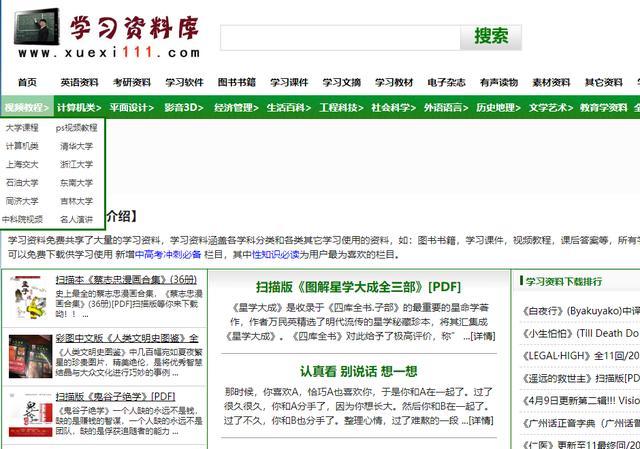Open the 《遥远的救世主》 ranking entry
Image resolution: width=640 pixels, height=449 pixels.
coord(580,378)
